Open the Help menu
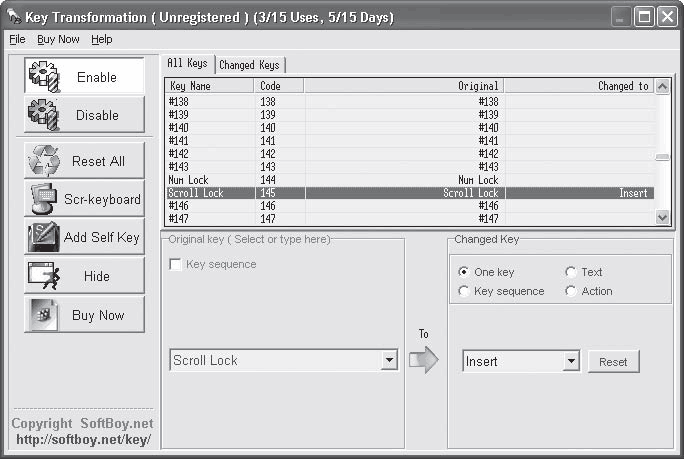 coord(102,39)
